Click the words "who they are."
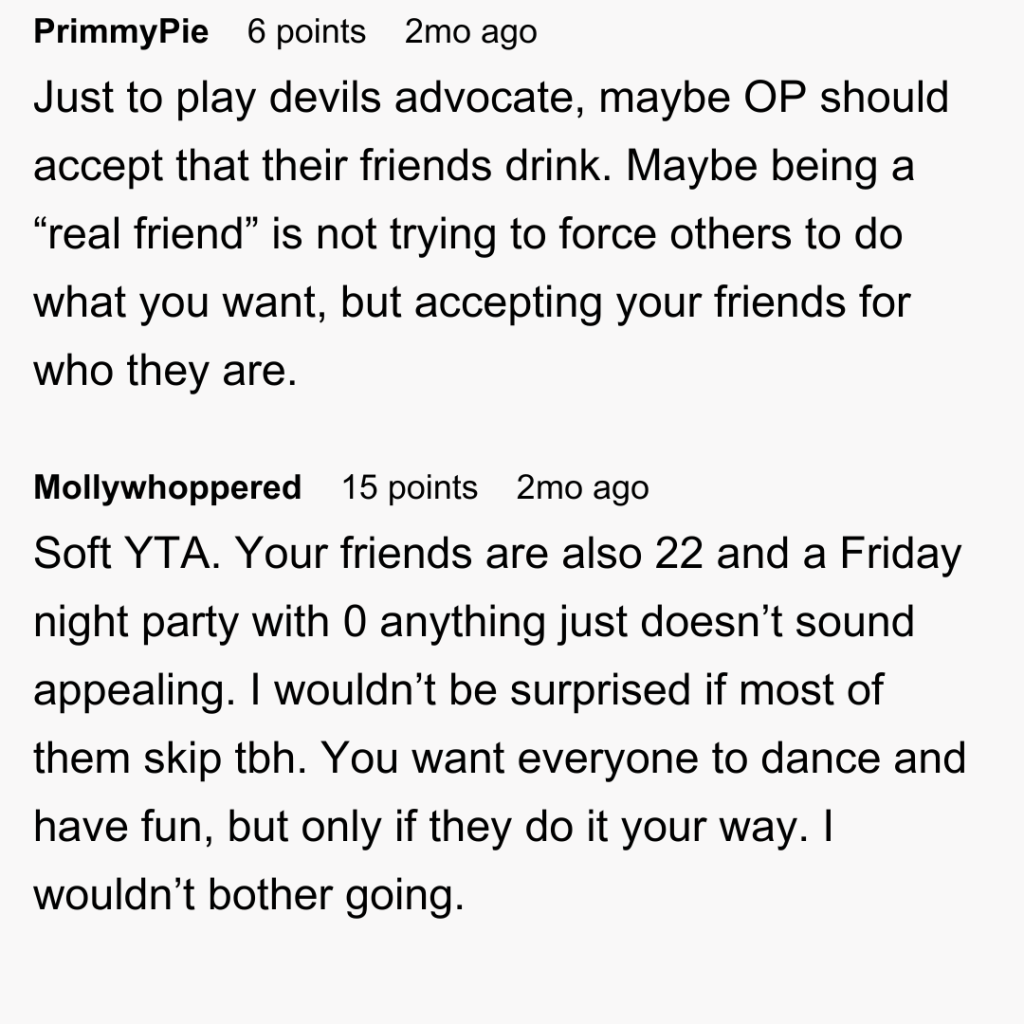Viewport: 1024px width, 1024px height. 165,371
